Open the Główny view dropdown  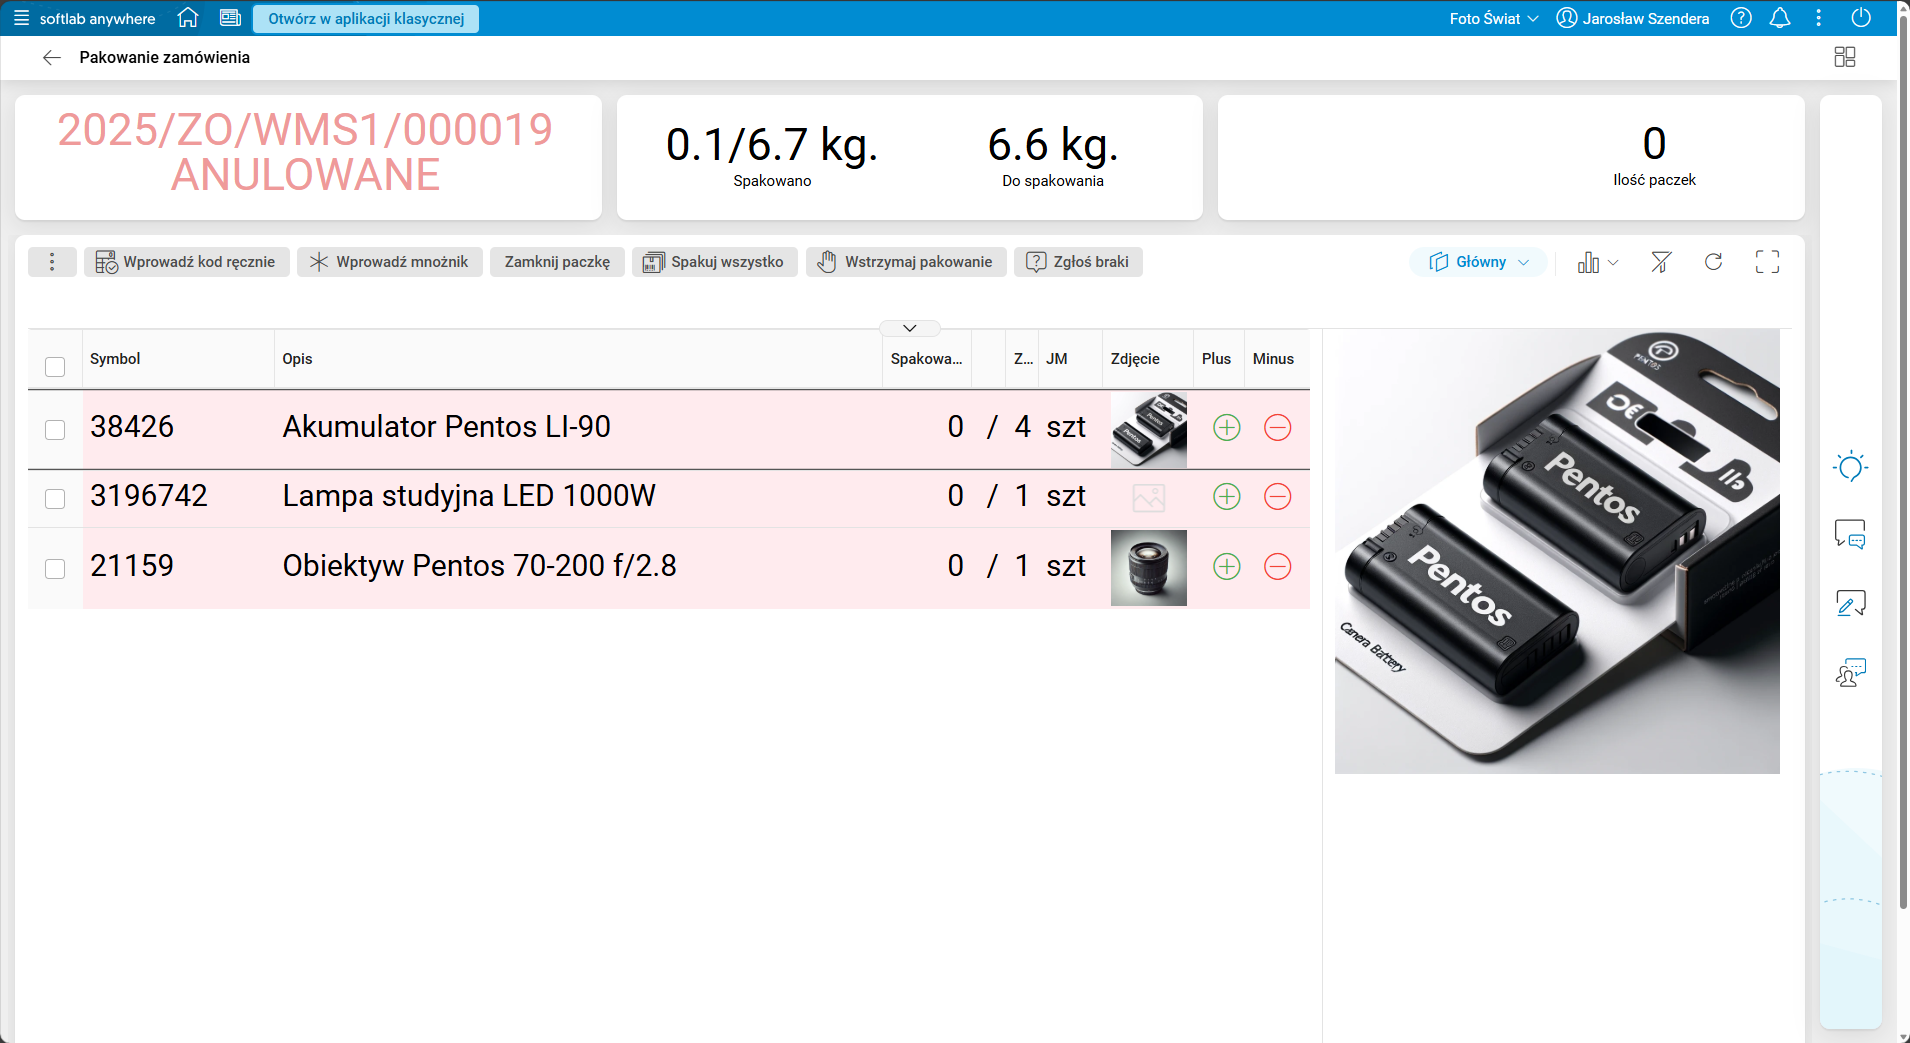pos(1479,262)
